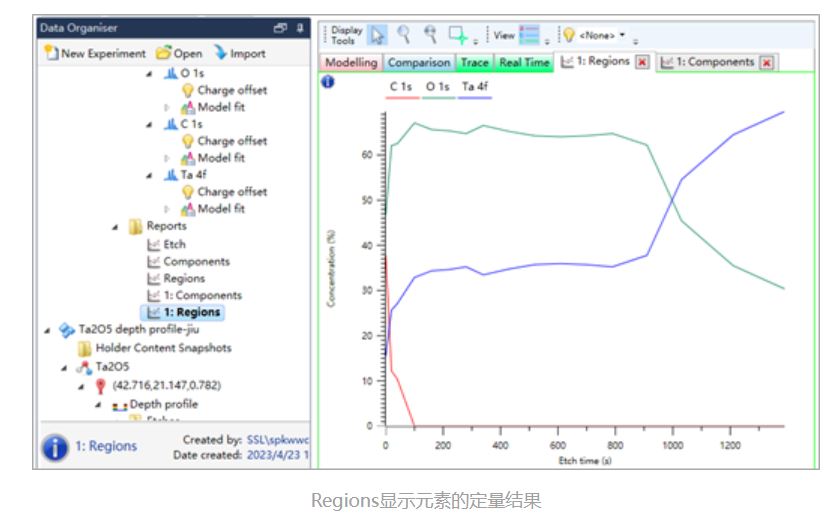Select the rectangle region add tool

tap(459, 36)
